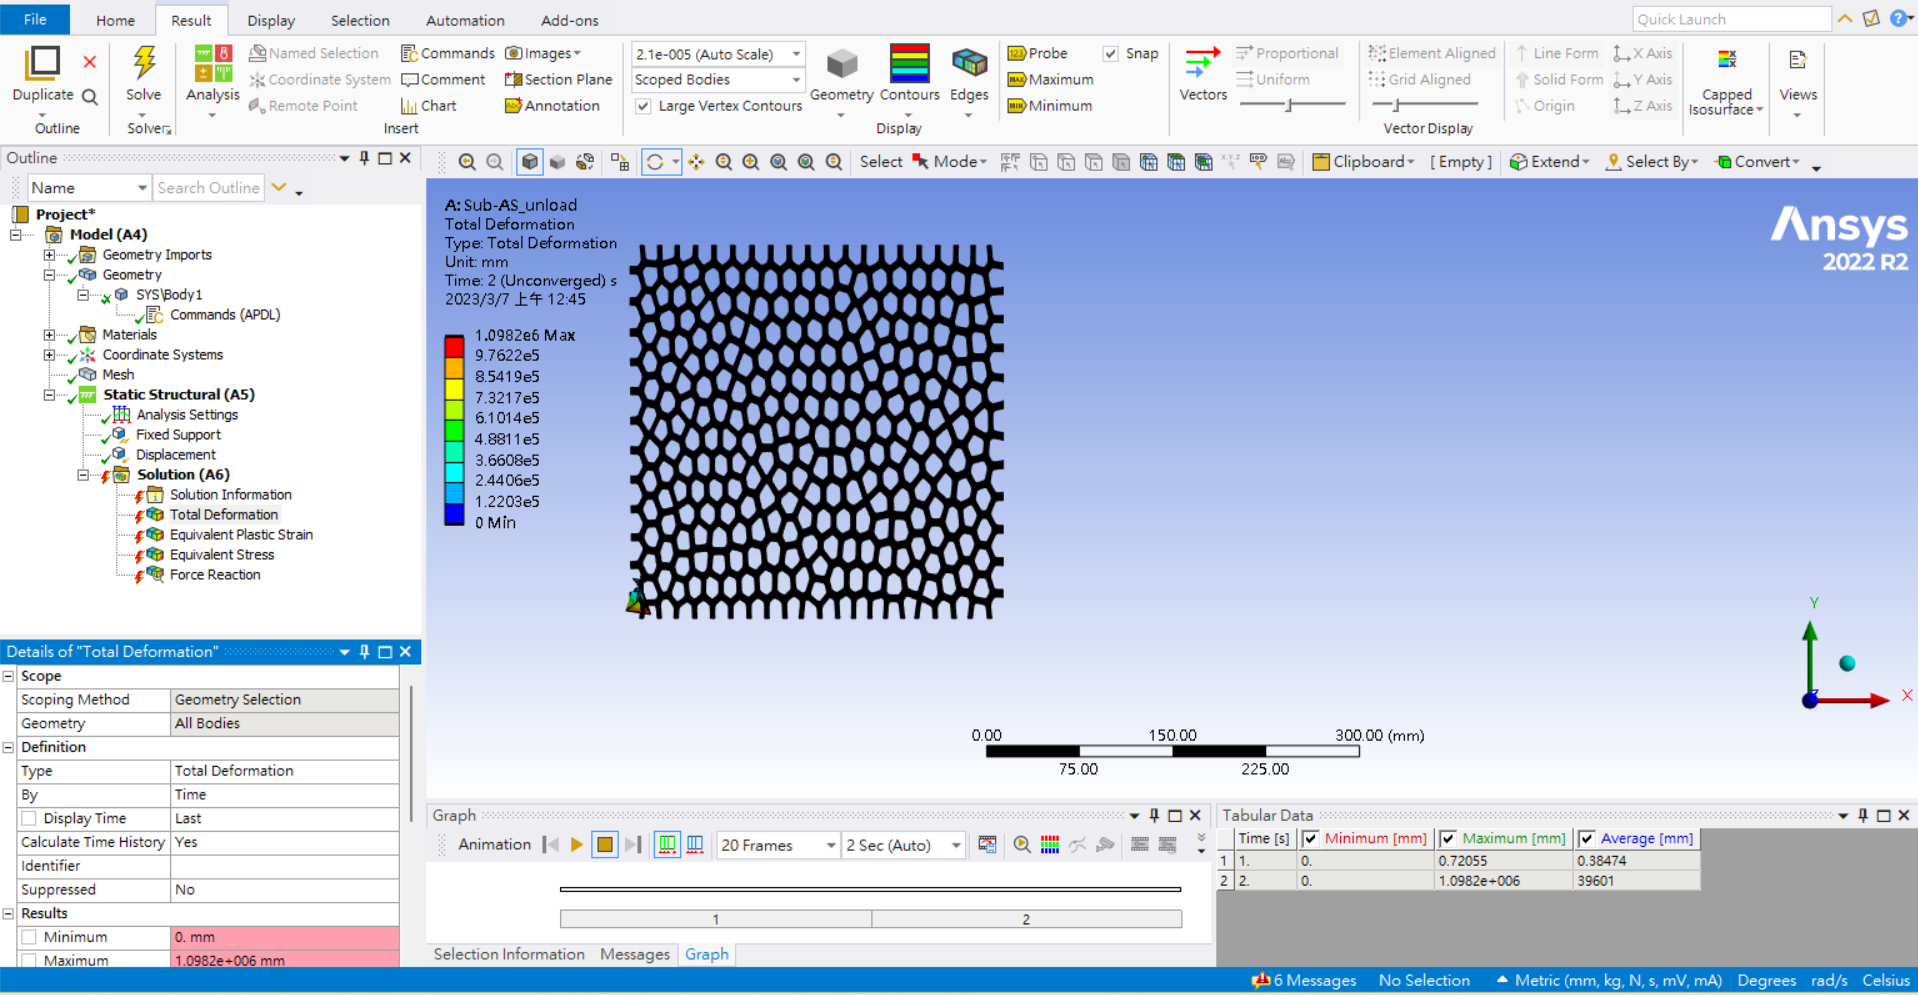The image size is (1918, 995).
Task: Click the Vectors display icon
Action: (1202, 64)
